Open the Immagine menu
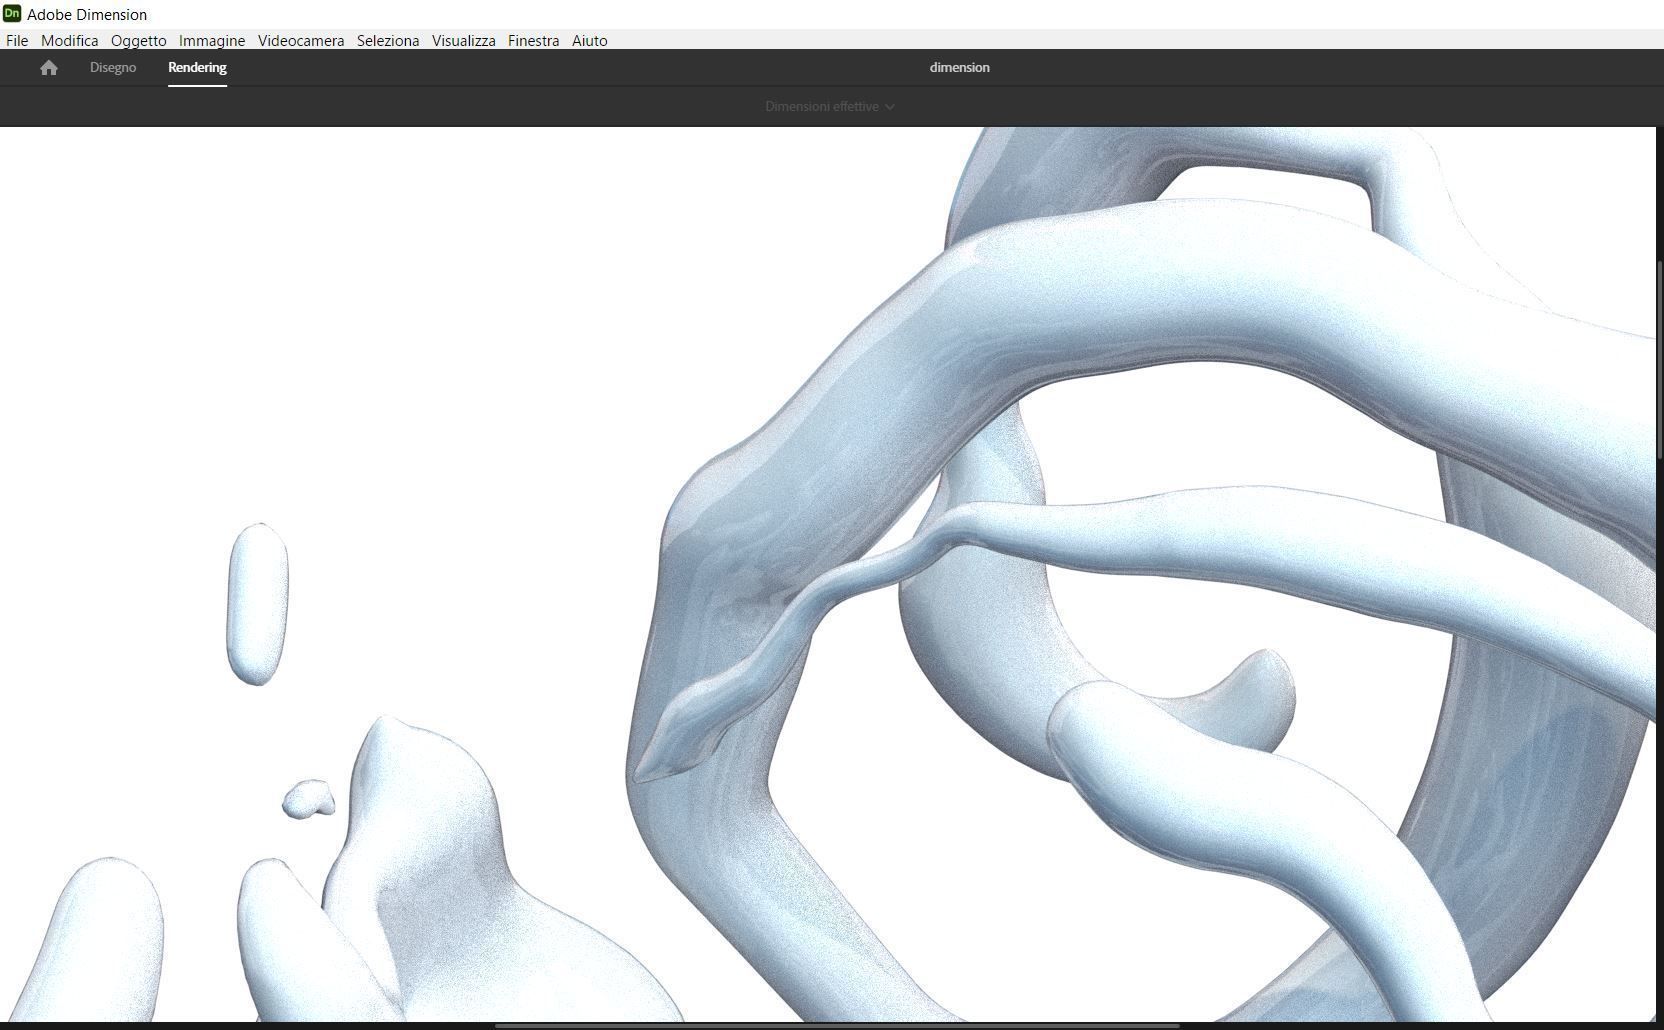 coord(211,41)
